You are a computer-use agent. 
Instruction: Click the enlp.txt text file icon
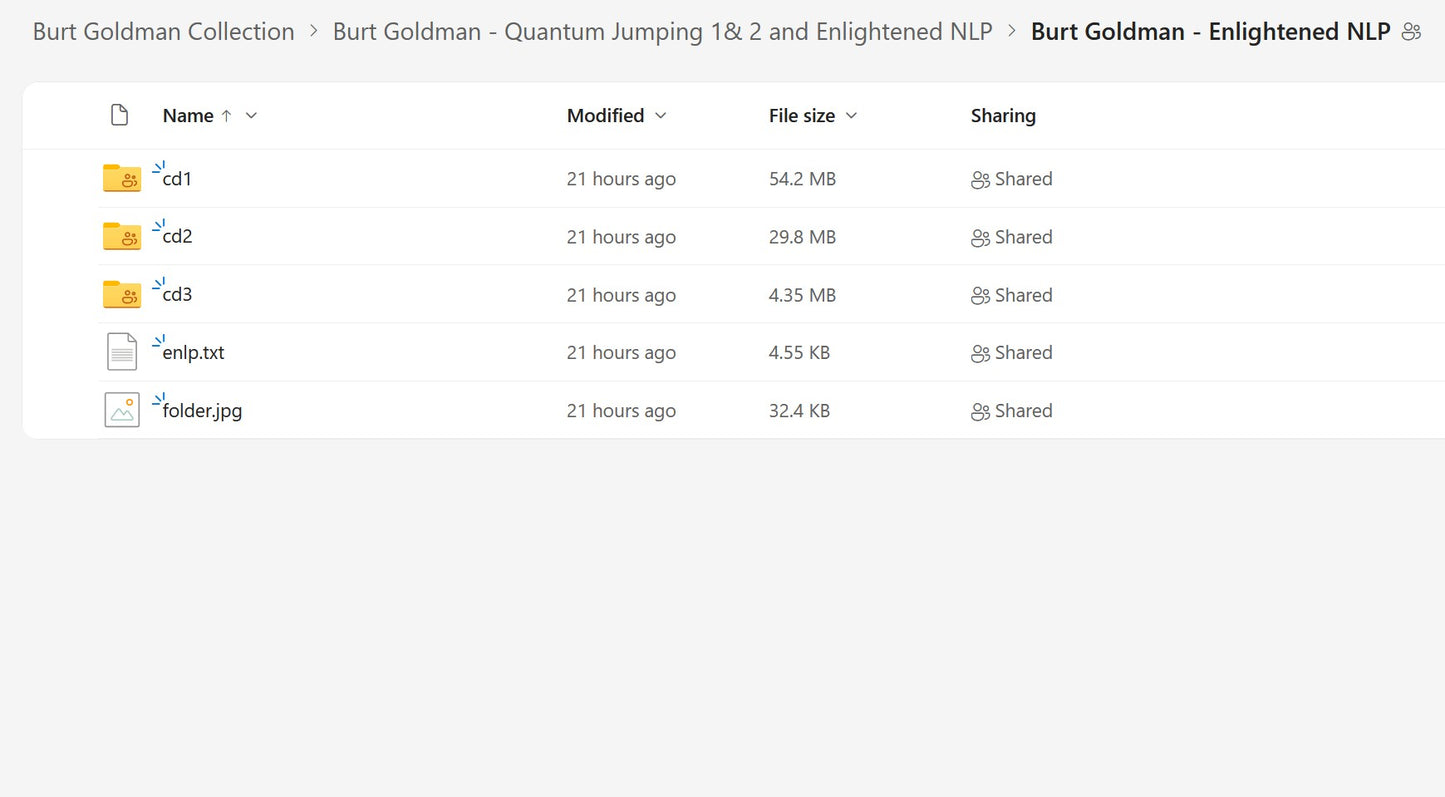122,352
